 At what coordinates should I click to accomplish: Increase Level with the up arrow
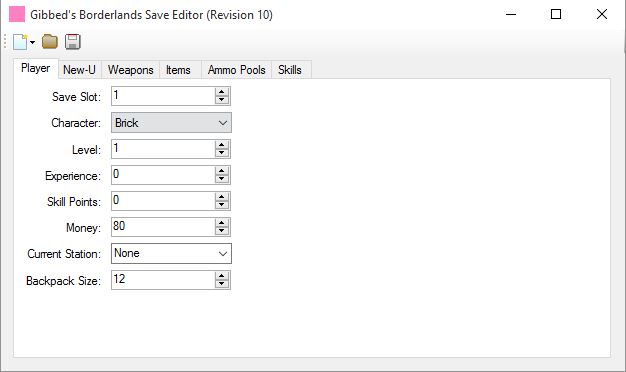(x=222, y=145)
